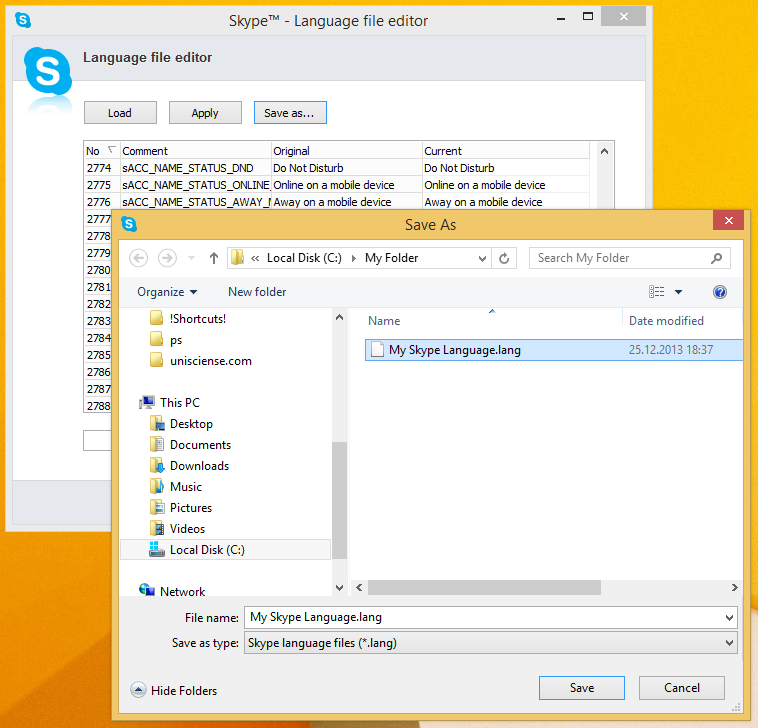Screen dimensions: 758x728
Task: Click Comment column header in editor
Action: pos(195,151)
